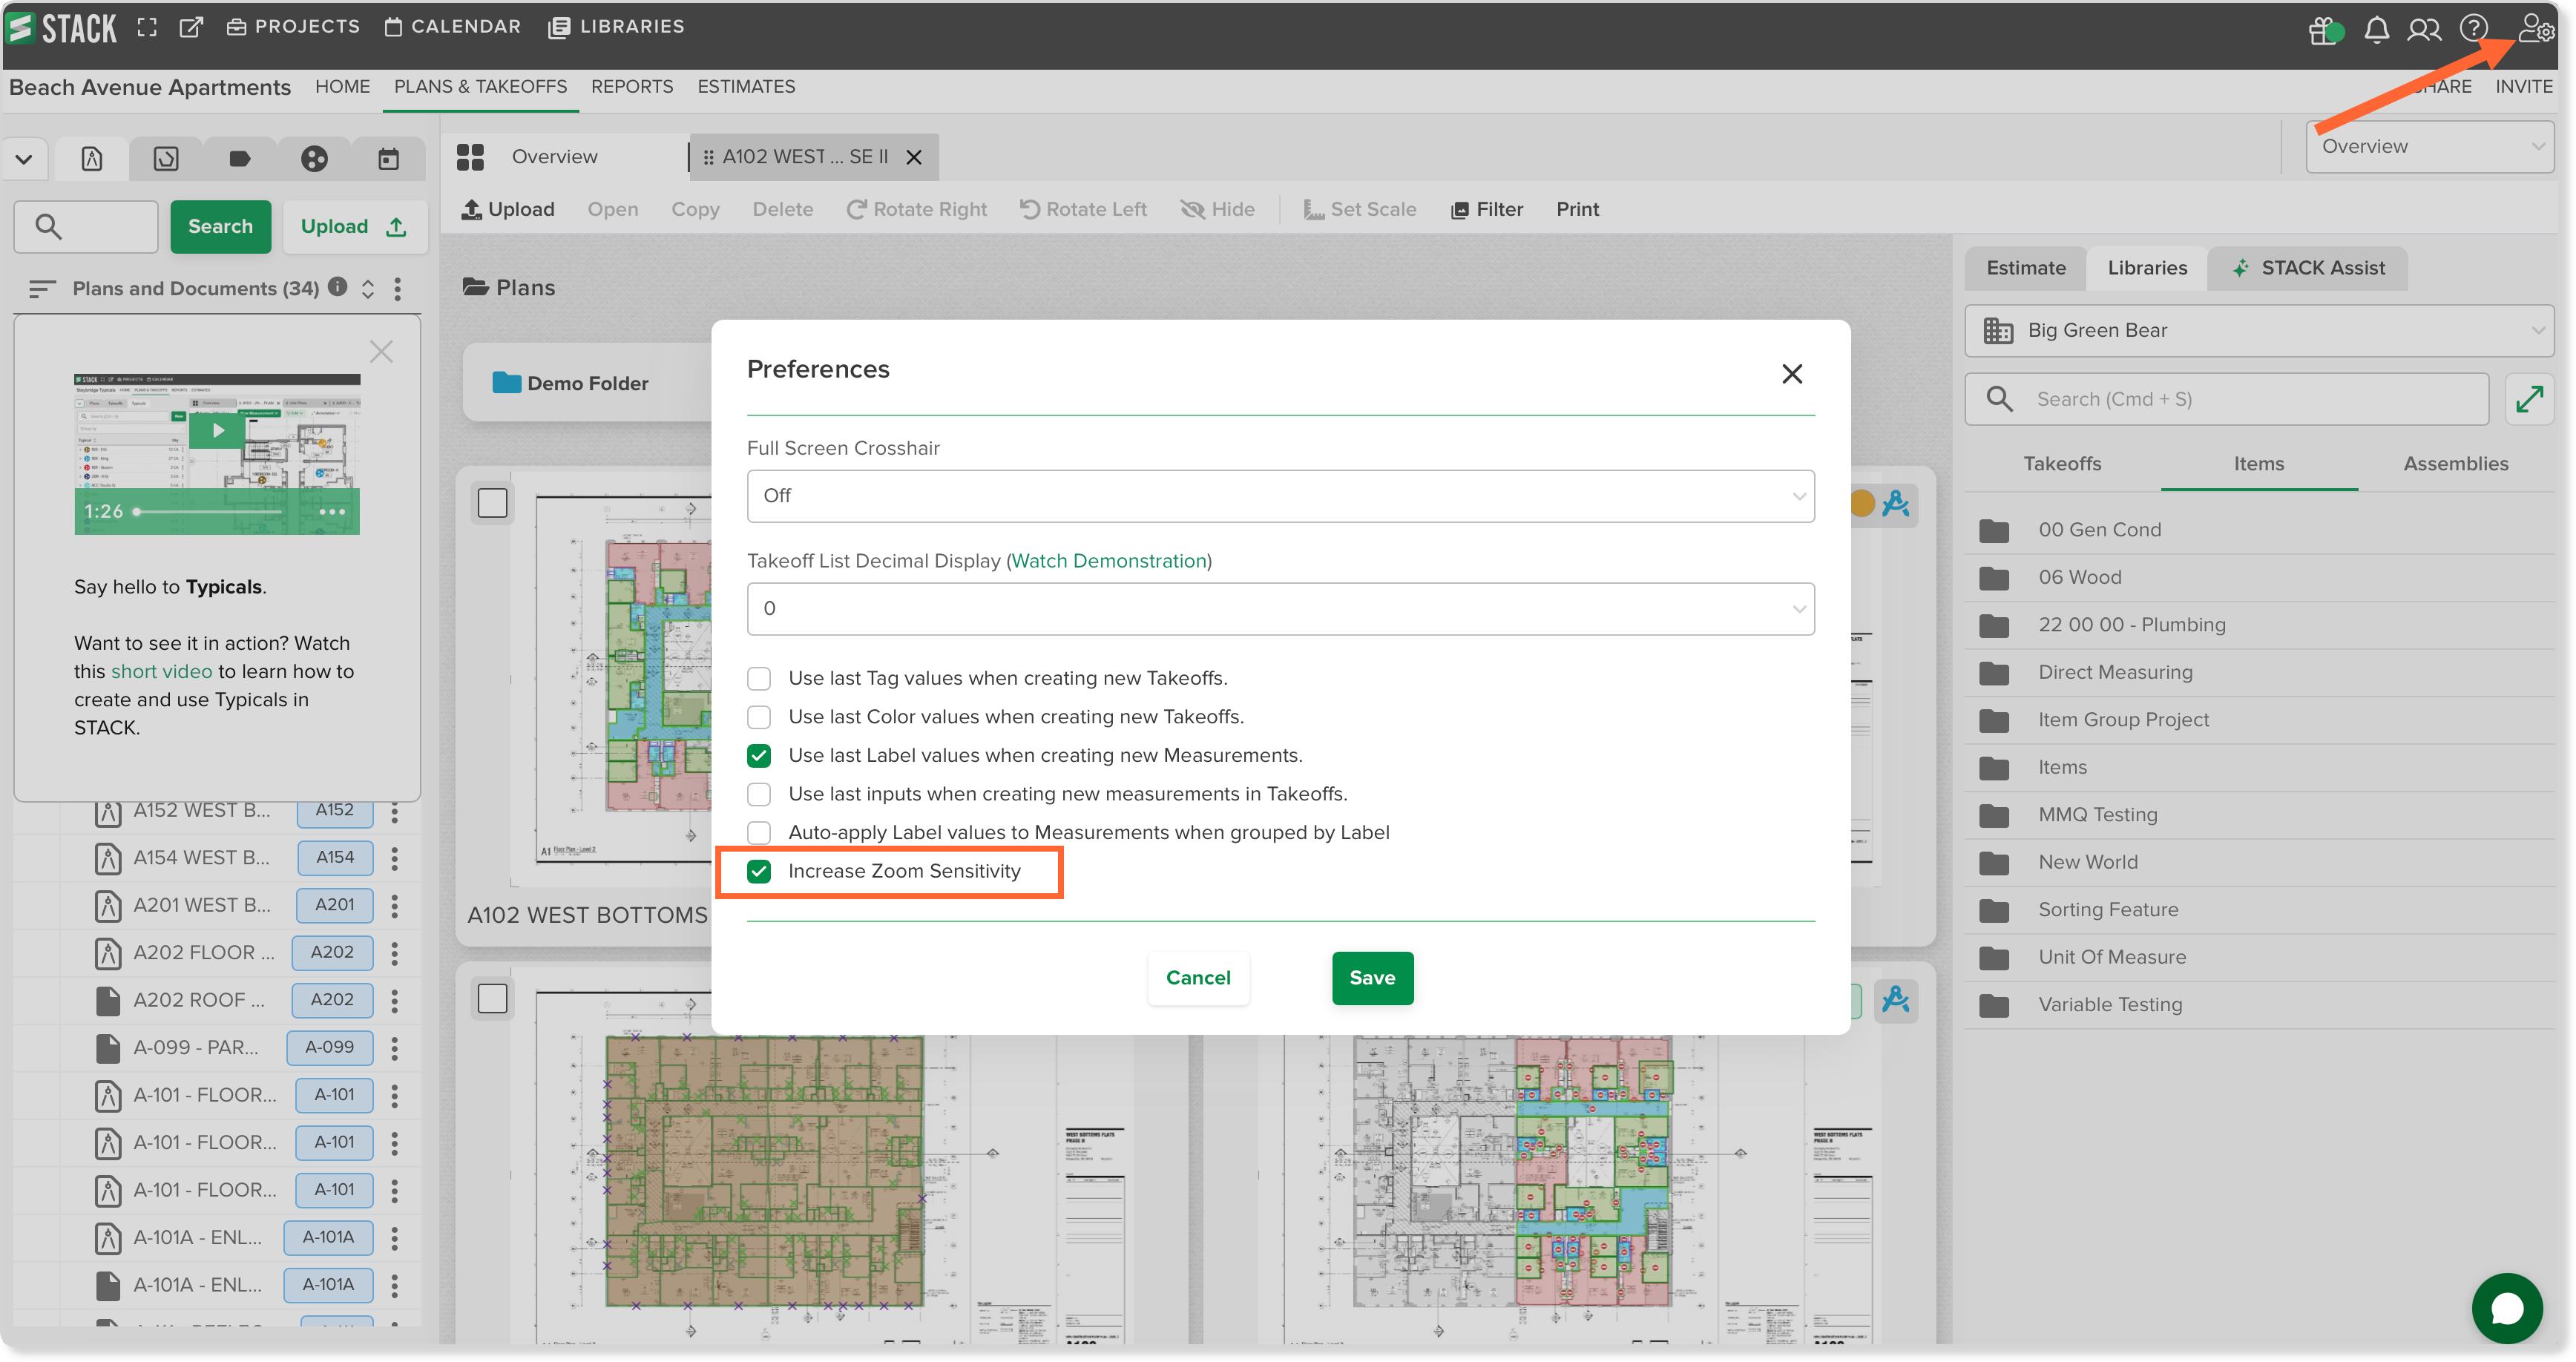Cancel the Preferences dialog
Viewport: 2576px width, 1362px height.
[1198, 978]
